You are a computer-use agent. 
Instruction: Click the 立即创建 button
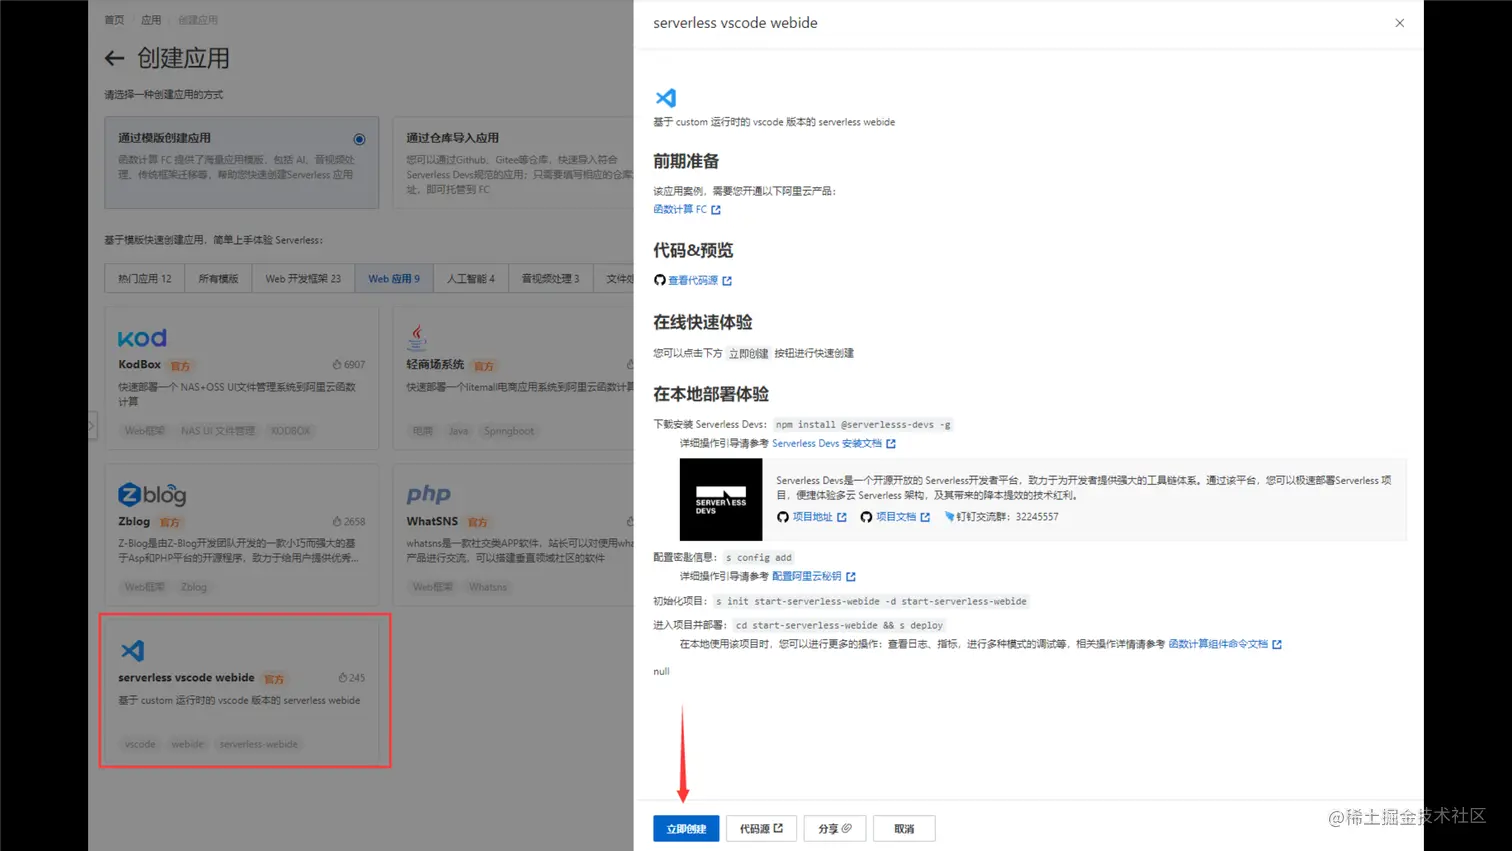click(685, 828)
